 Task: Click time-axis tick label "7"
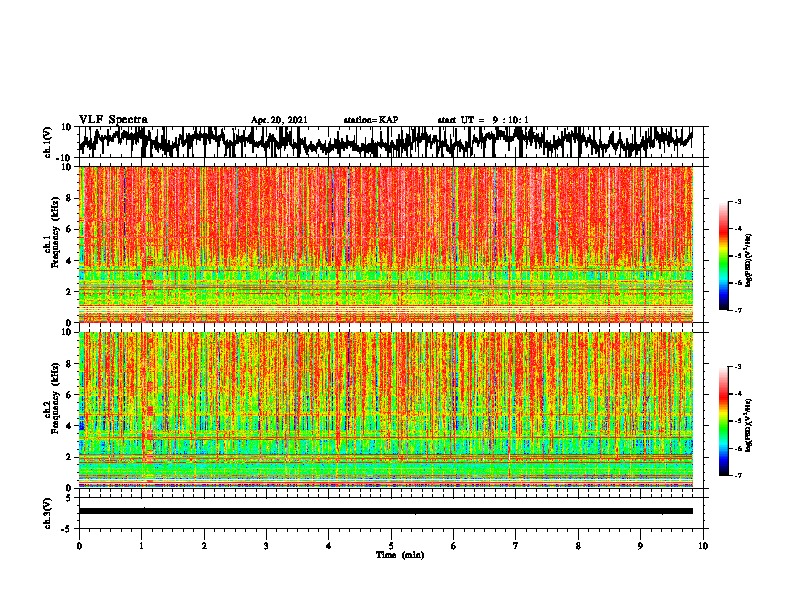tap(516, 546)
